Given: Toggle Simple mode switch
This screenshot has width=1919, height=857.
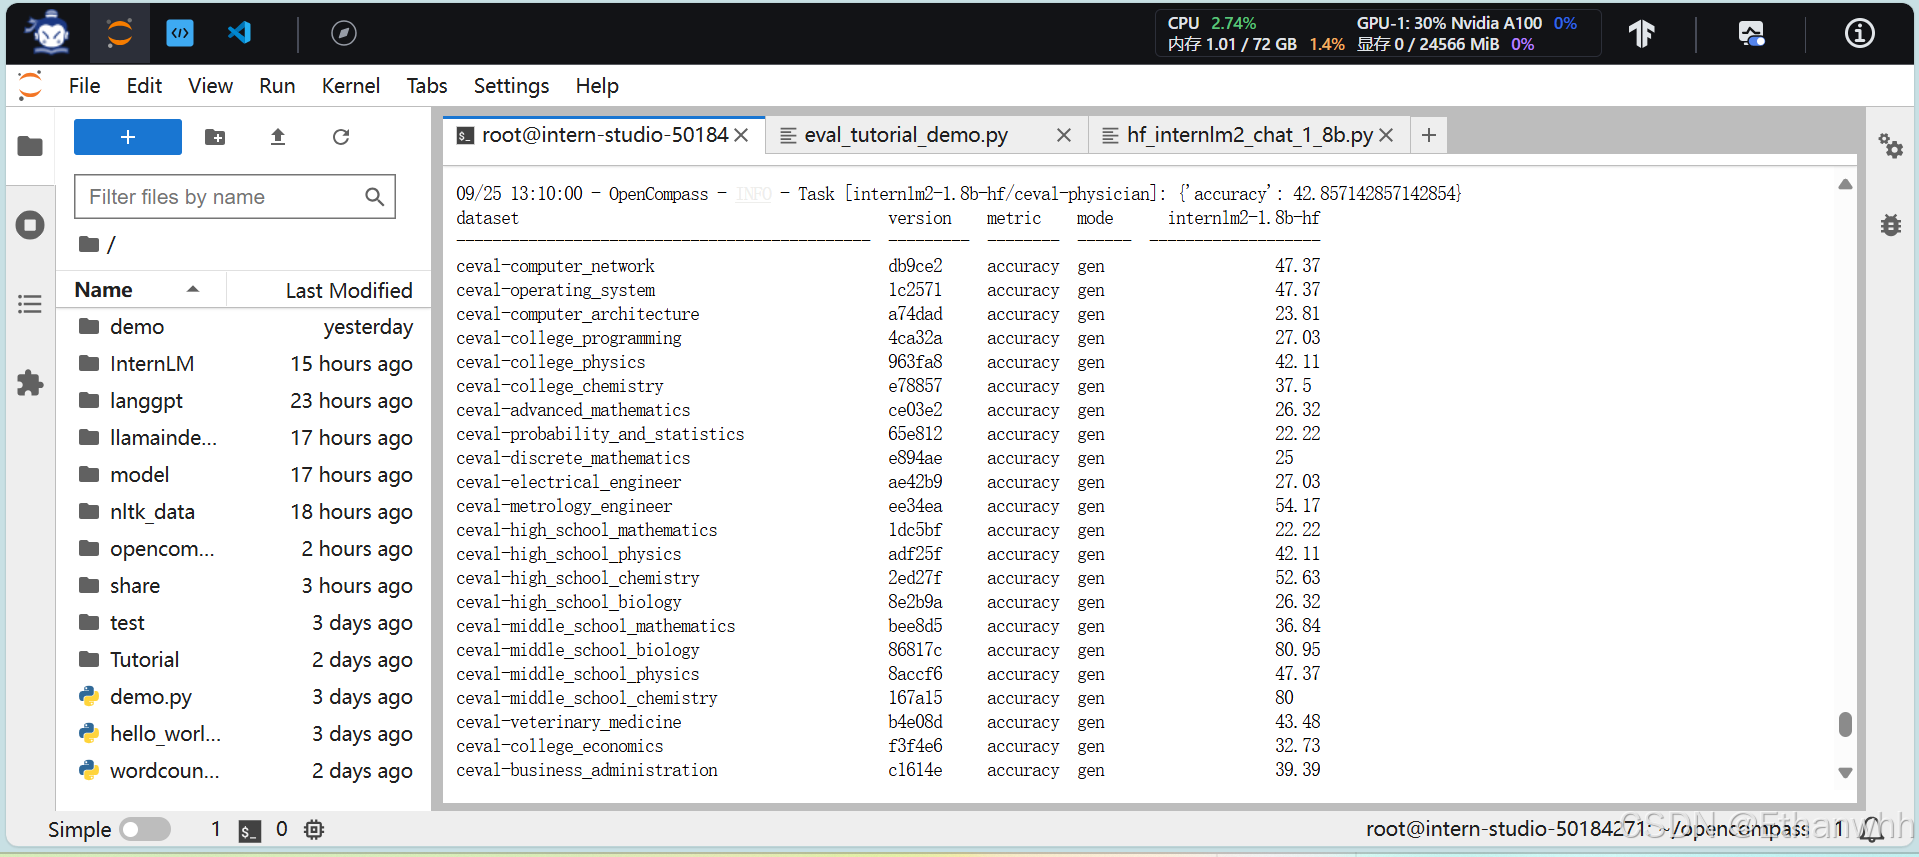Looking at the screenshot, I should click(145, 829).
